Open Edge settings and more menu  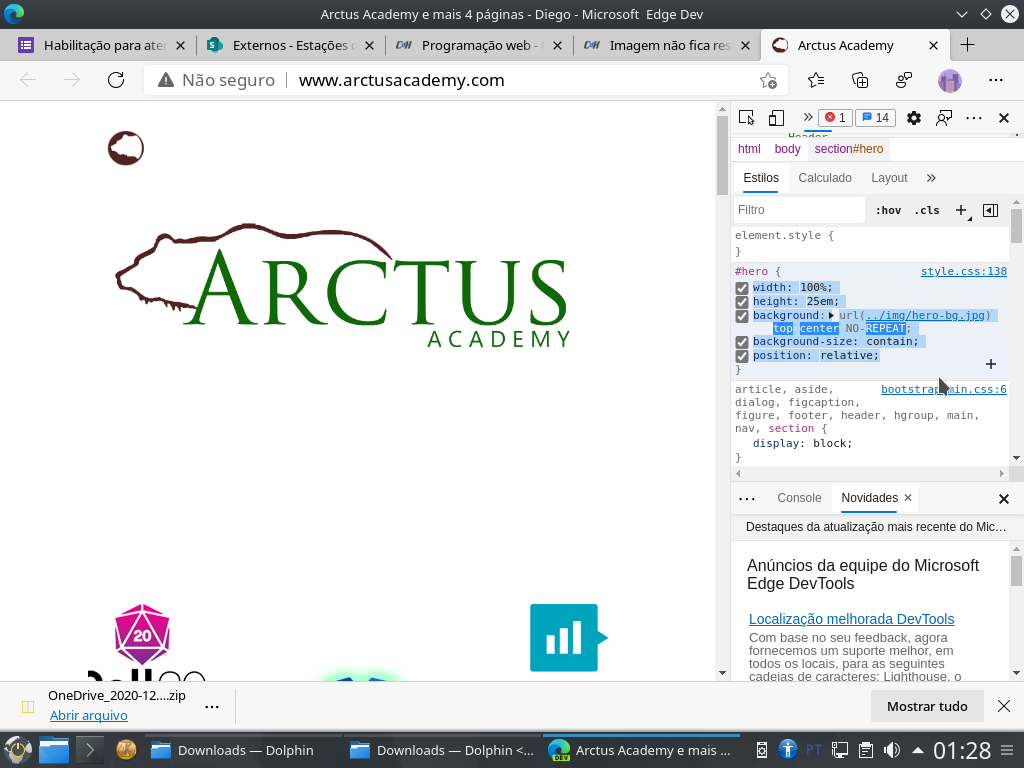[995, 80]
